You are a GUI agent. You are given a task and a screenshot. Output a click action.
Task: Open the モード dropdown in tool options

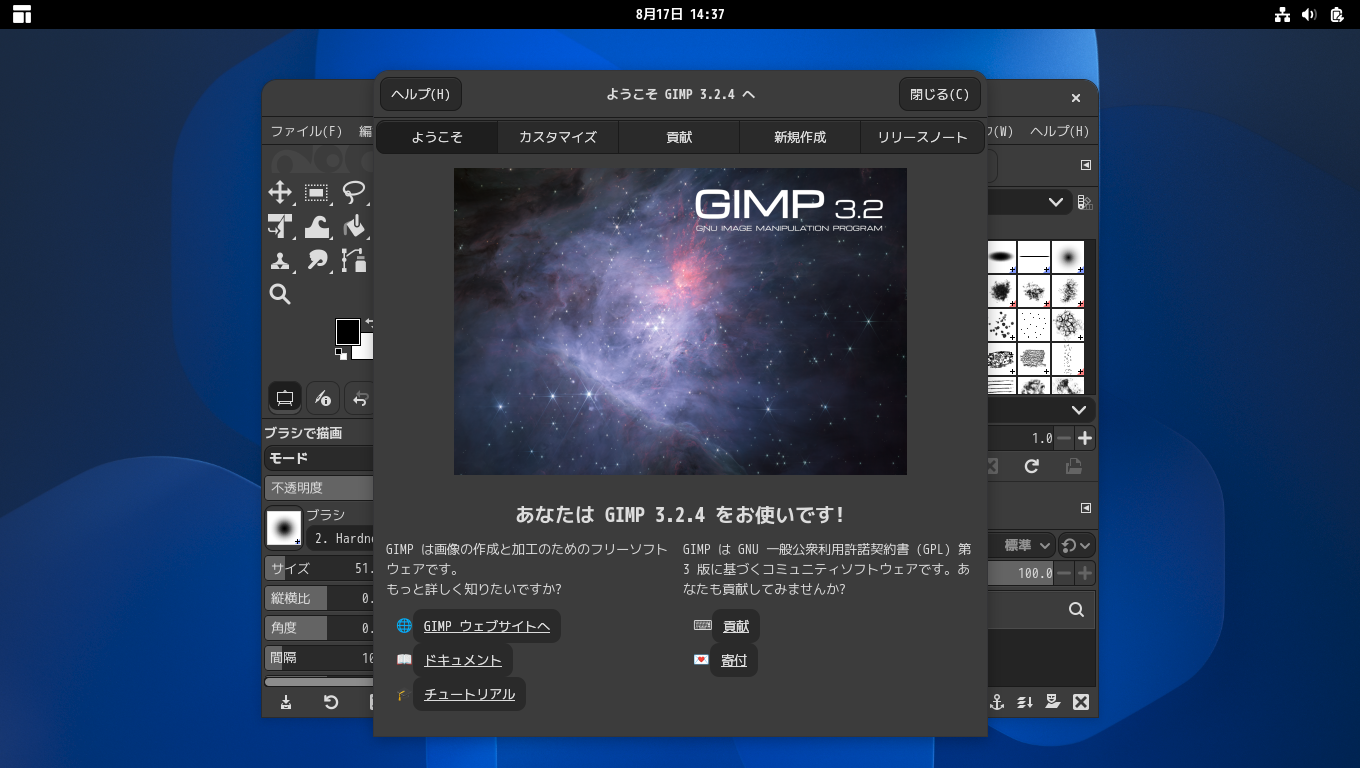pyautogui.click(x=318, y=458)
